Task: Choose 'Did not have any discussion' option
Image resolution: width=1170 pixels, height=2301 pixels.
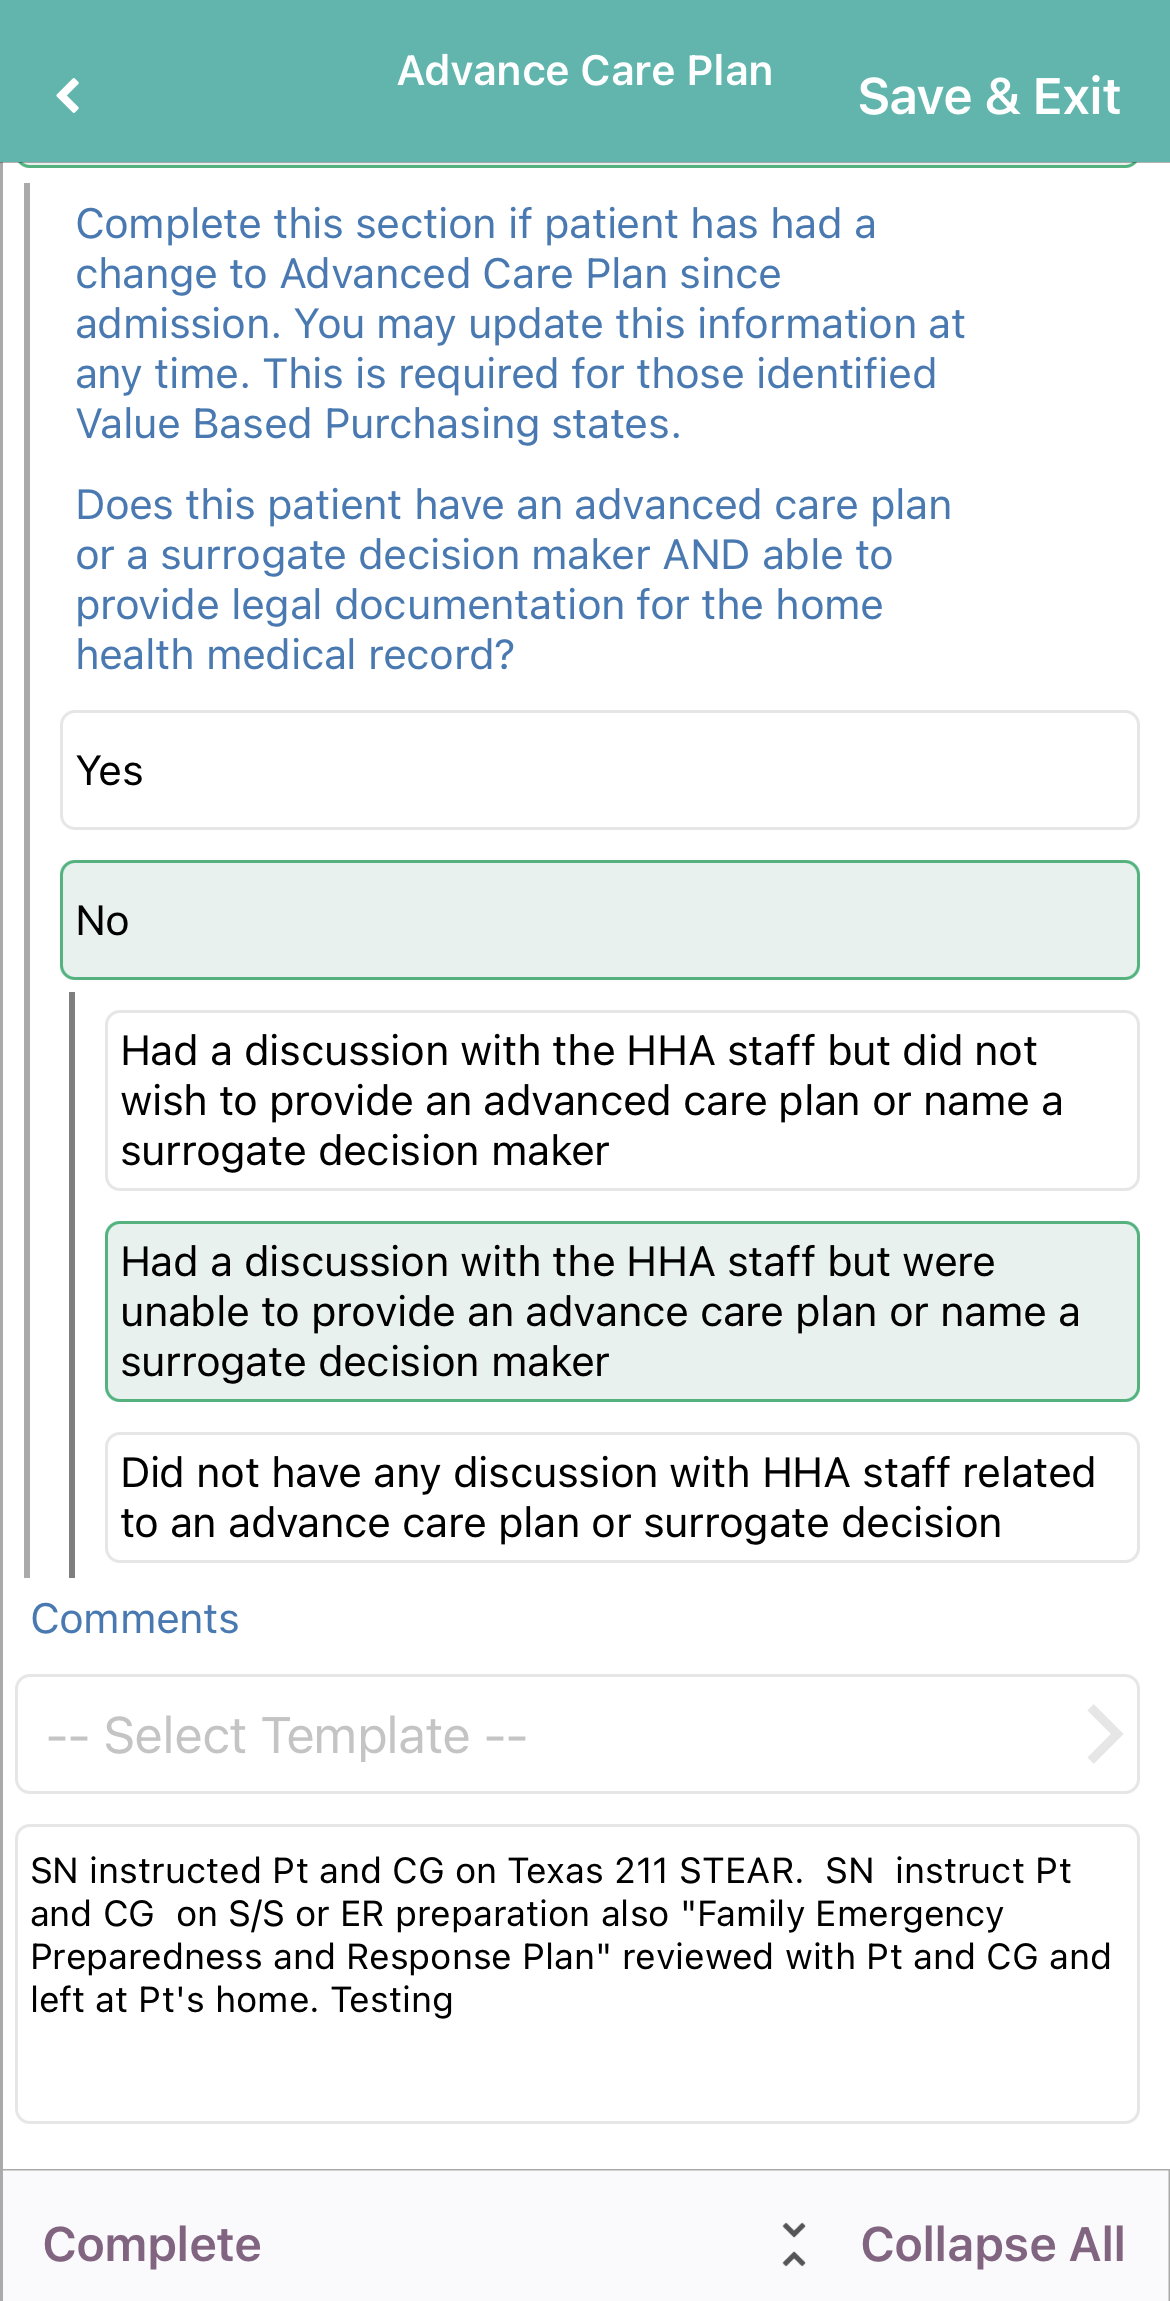Action: pyautogui.click(x=622, y=1497)
